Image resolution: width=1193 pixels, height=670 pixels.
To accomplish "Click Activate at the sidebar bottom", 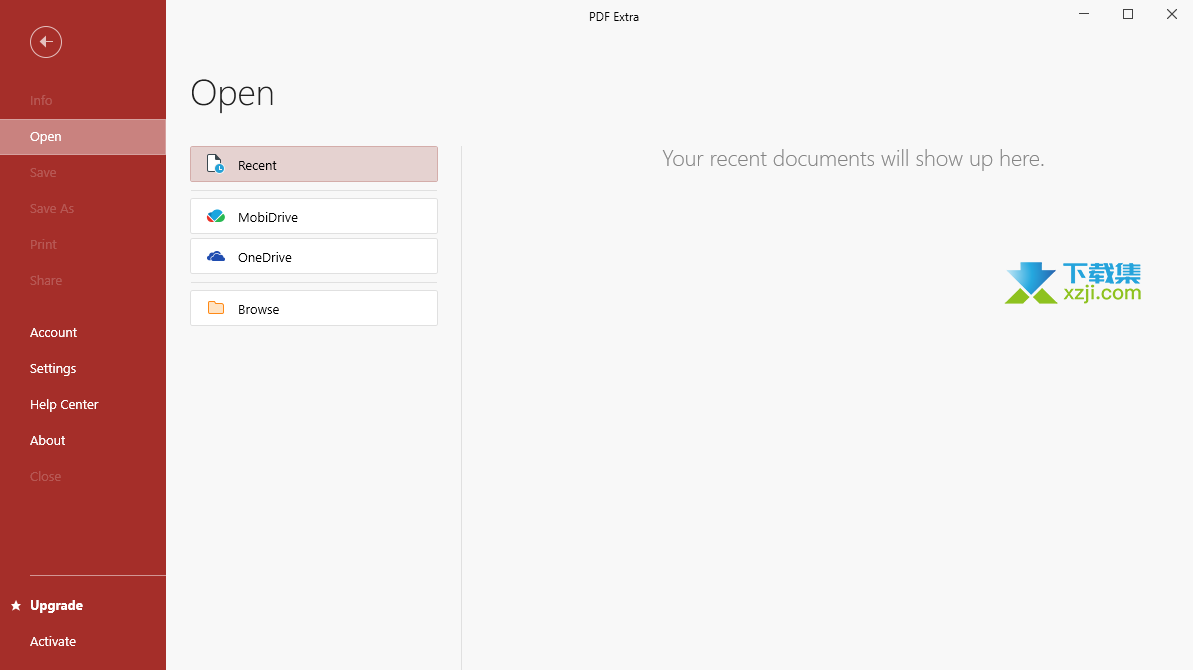I will [83, 641].
